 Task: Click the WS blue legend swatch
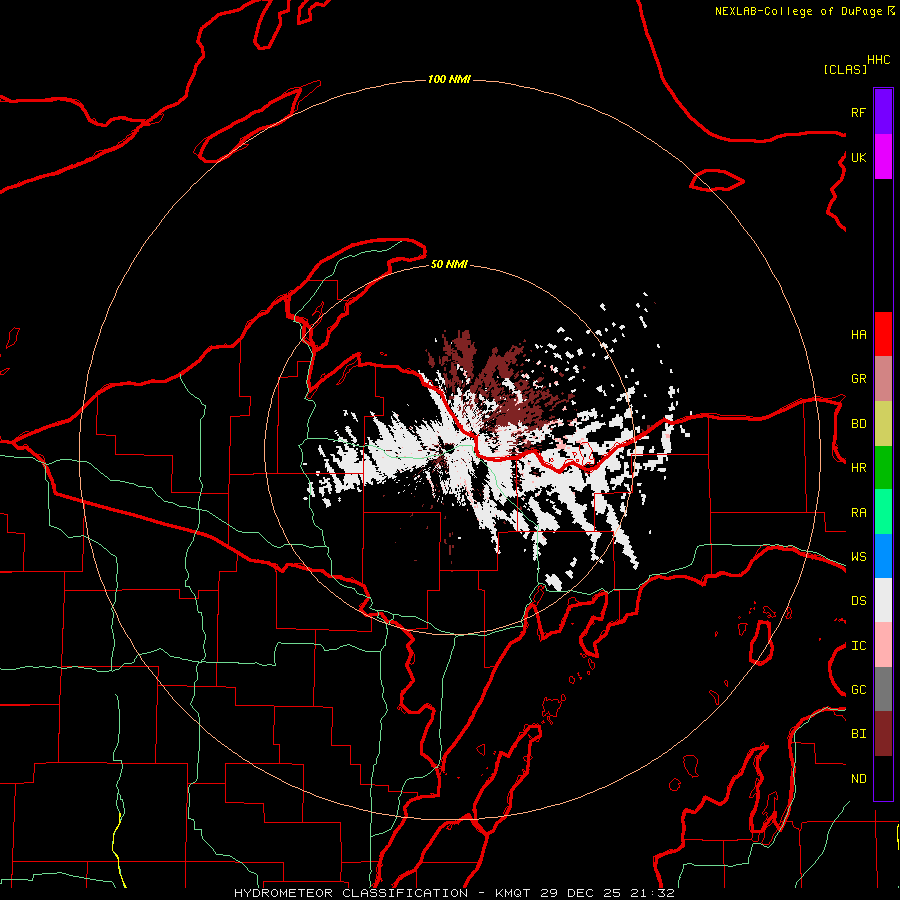883,556
